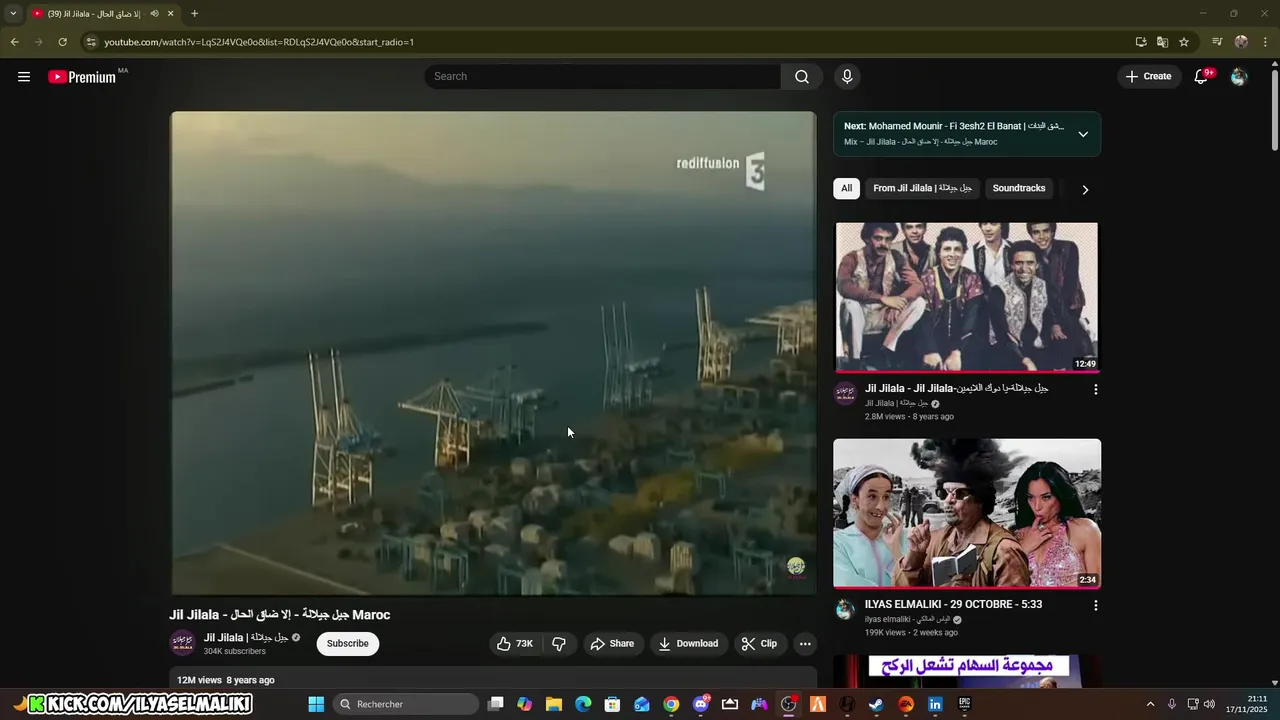The image size is (1280, 720).
Task: Open the notifications bell
Action: click(x=1201, y=77)
